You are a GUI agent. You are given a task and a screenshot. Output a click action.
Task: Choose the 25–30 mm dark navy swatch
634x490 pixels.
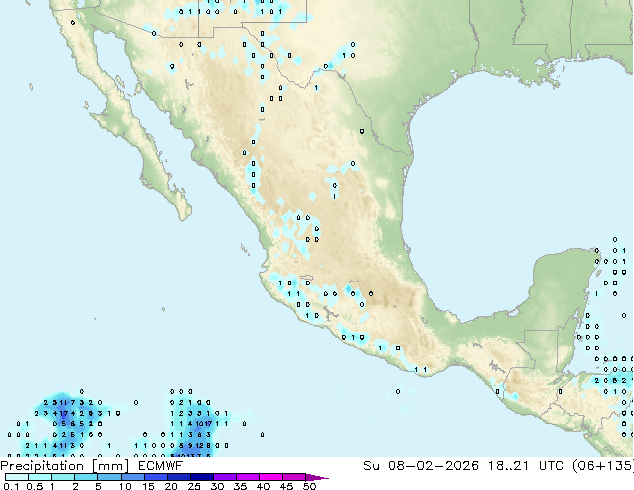click(201, 477)
